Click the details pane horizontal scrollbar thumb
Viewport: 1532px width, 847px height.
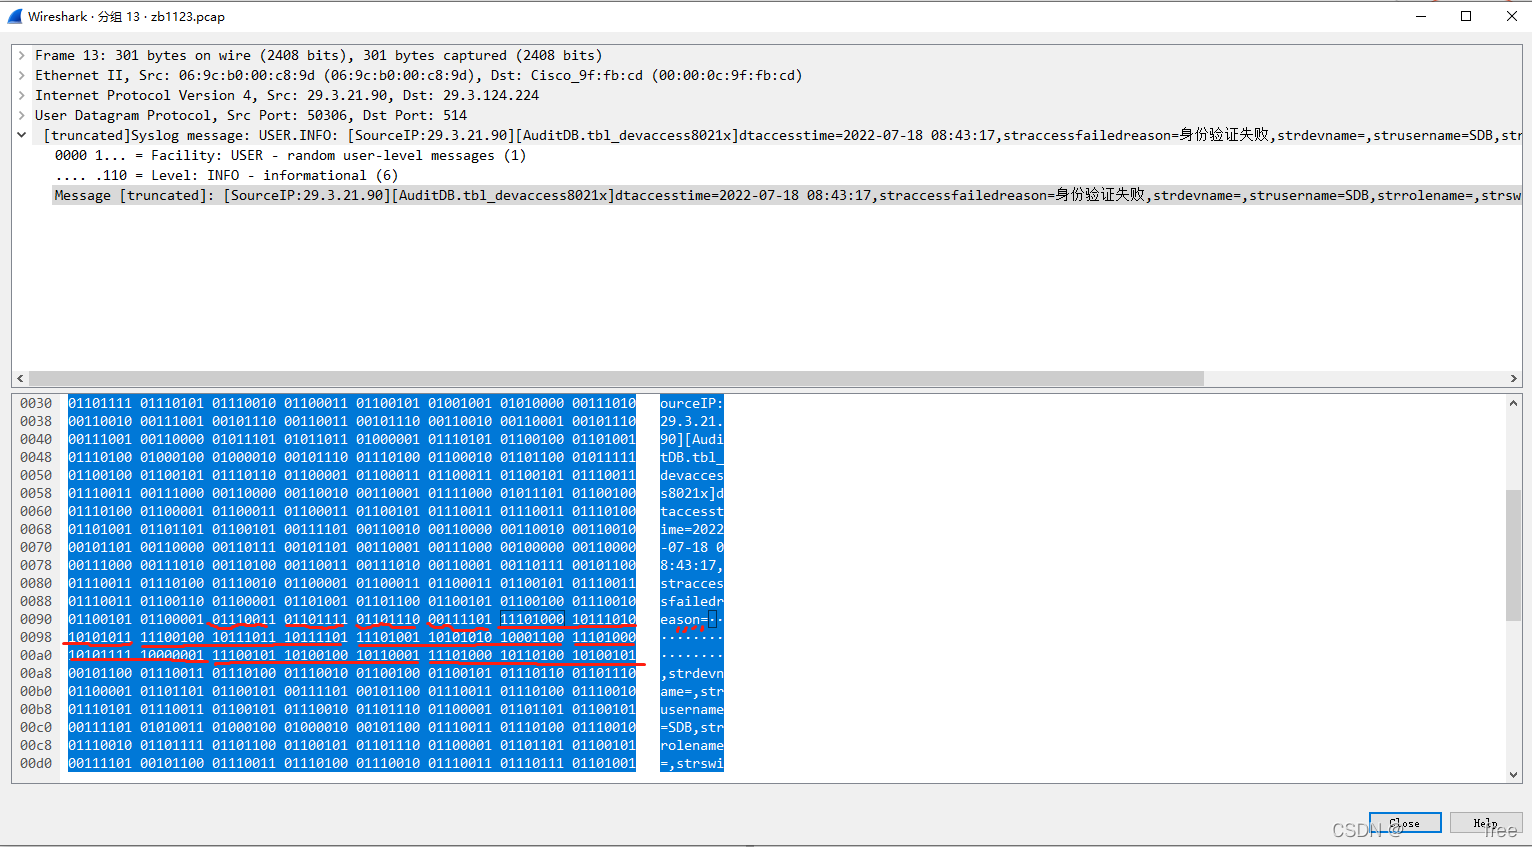point(616,379)
